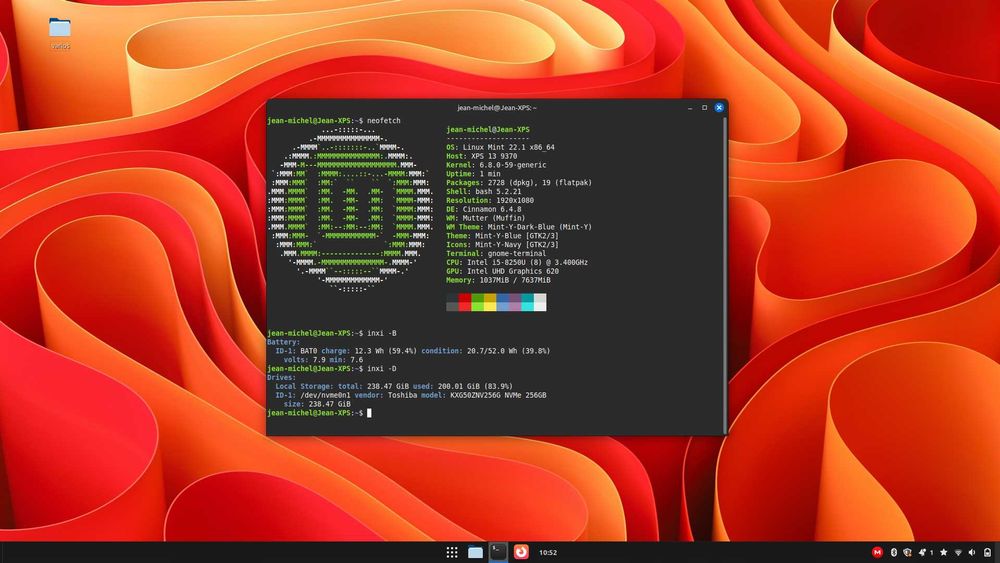Click the 'Local Storage: total: 238.47 GiB' line
The image size is (1000, 563).
tap(394, 386)
